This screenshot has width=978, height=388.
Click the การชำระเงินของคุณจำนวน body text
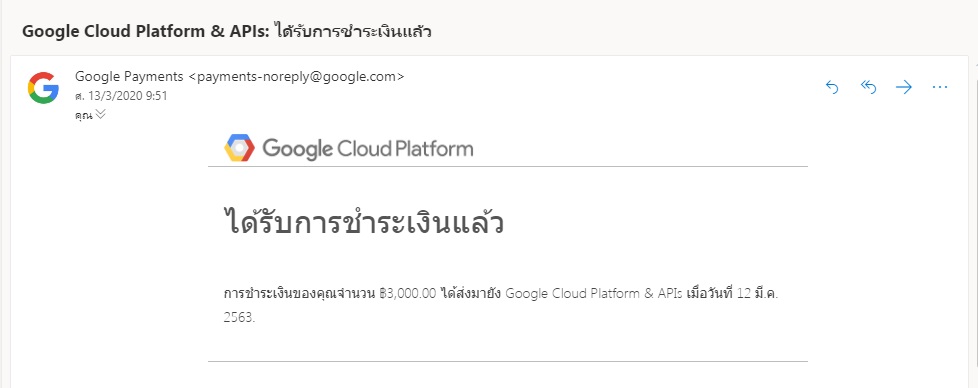(299, 294)
